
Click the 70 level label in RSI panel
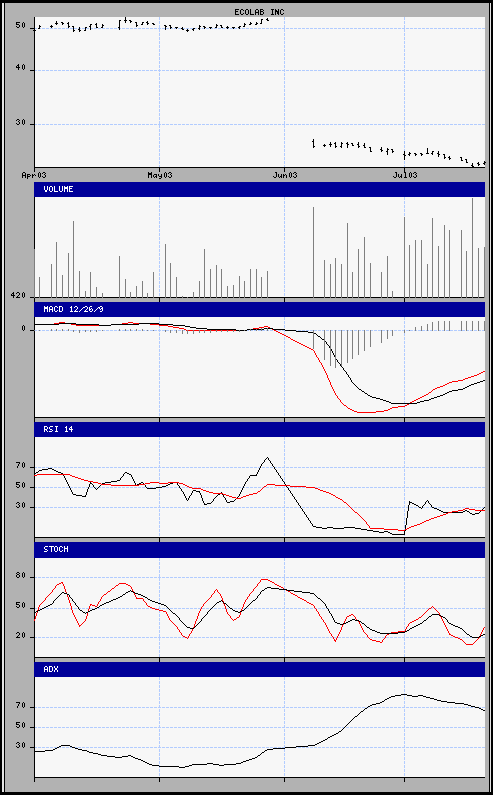21,466
